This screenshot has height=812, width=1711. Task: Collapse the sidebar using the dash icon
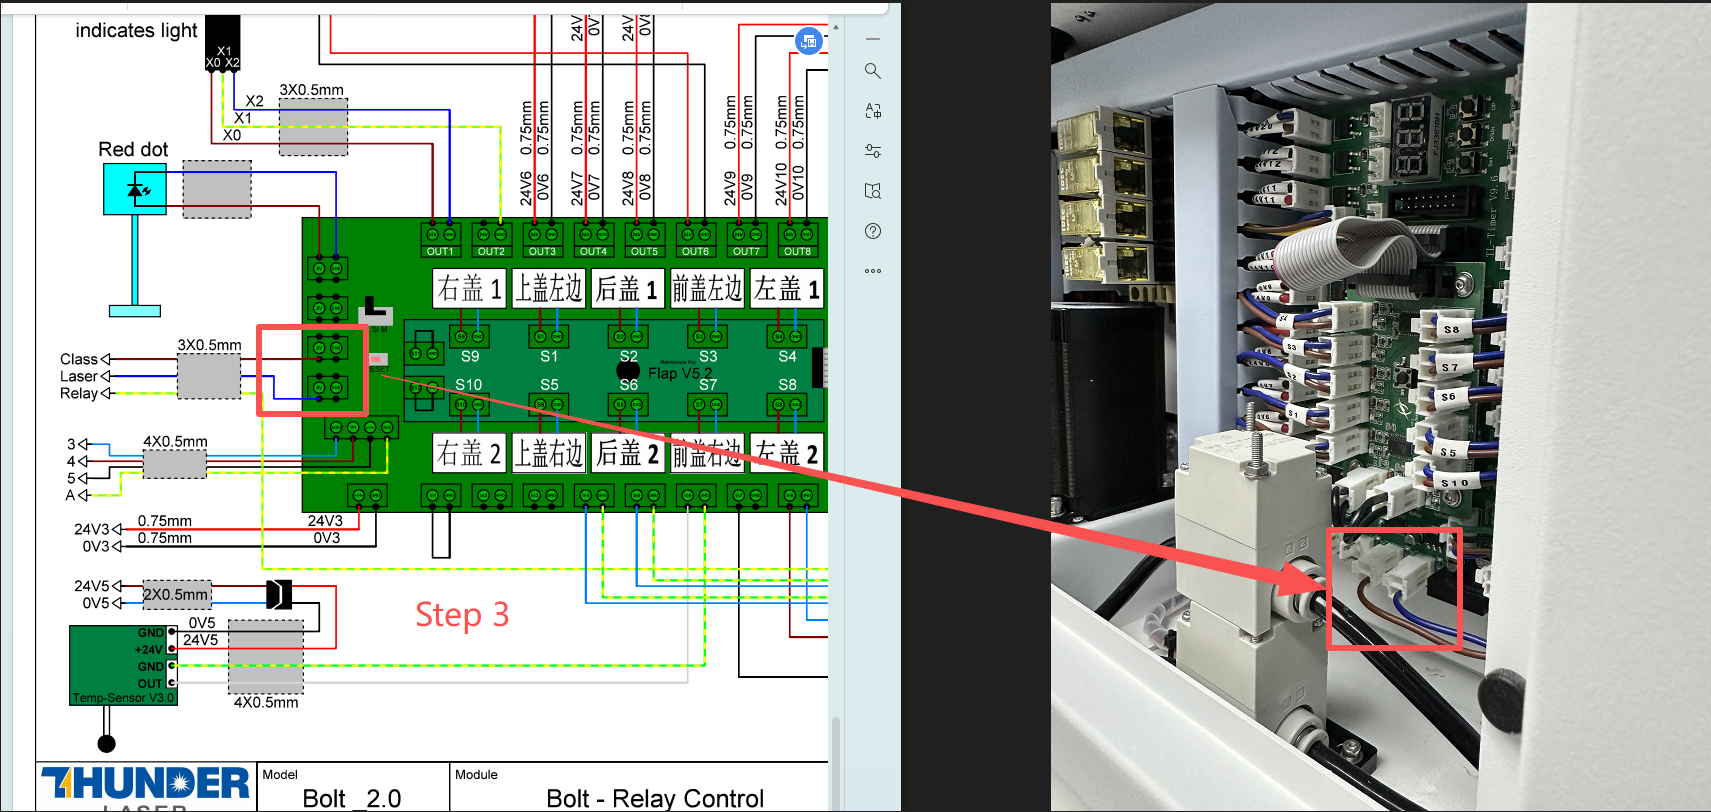pyautogui.click(x=873, y=39)
